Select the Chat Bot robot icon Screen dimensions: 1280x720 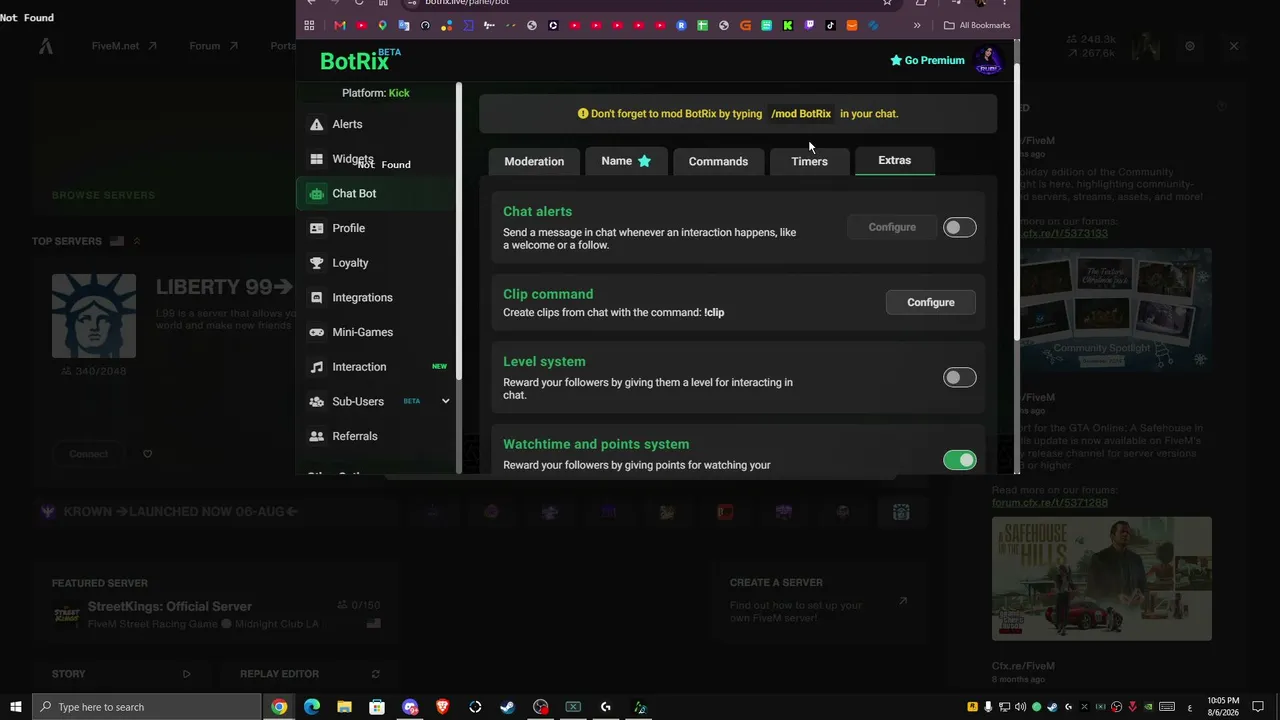[x=317, y=194]
